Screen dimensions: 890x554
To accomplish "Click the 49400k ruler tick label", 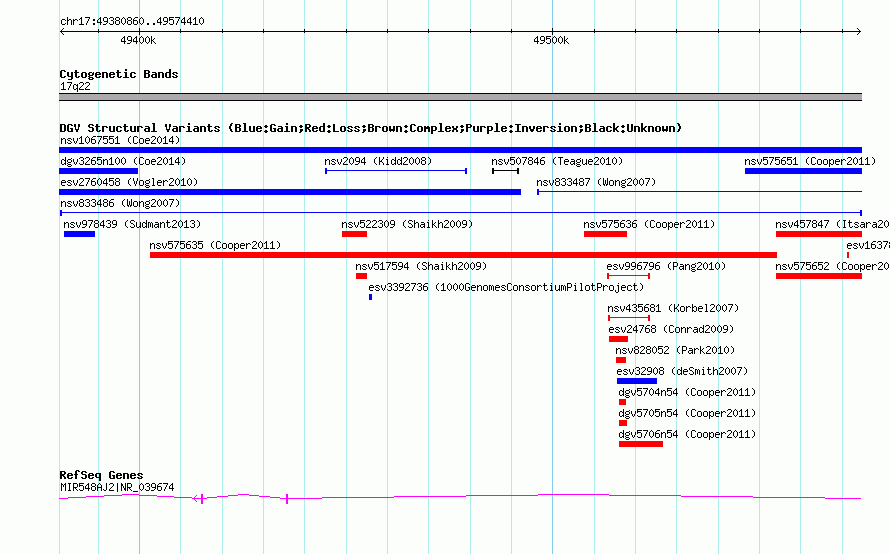I will [138, 40].
